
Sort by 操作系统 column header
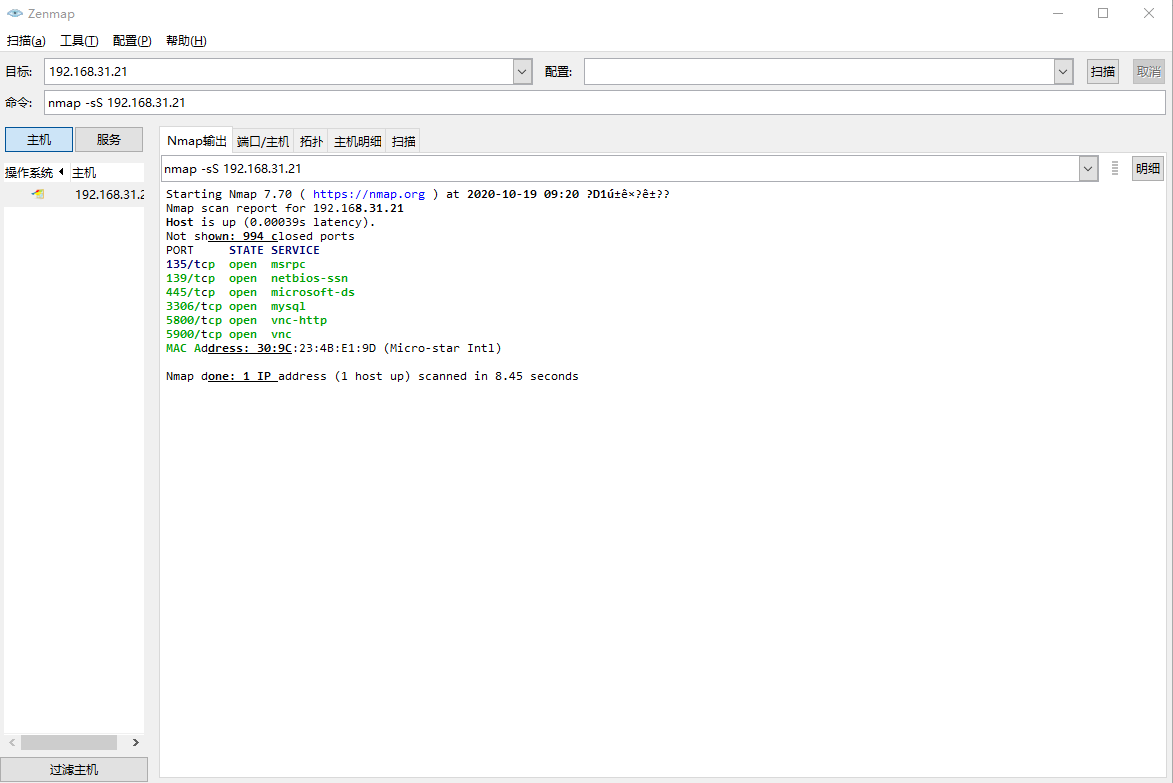coord(34,173)
